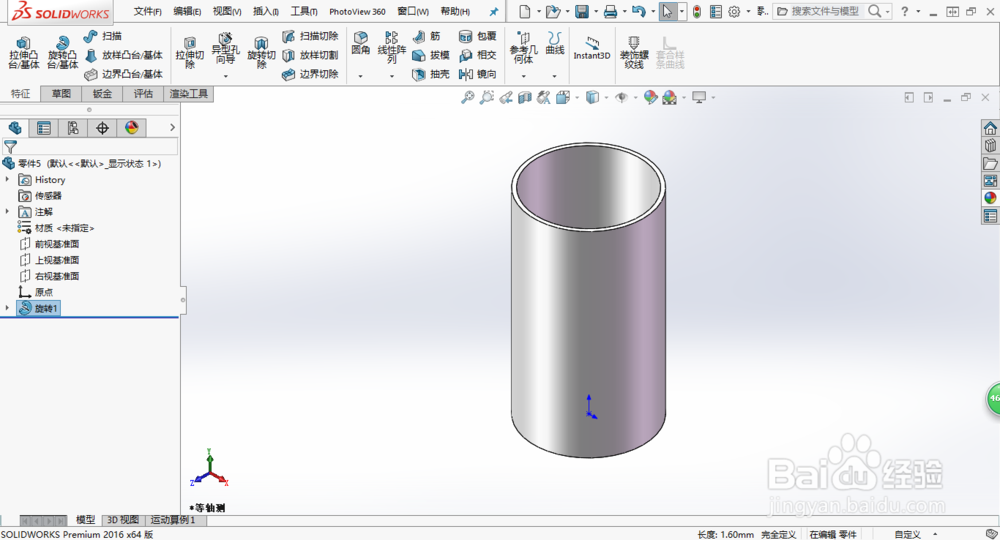This screenshot has width=1000, height=540.
Task: Toggle the hide/show items eye icon
Action: [x=622, y=97]
